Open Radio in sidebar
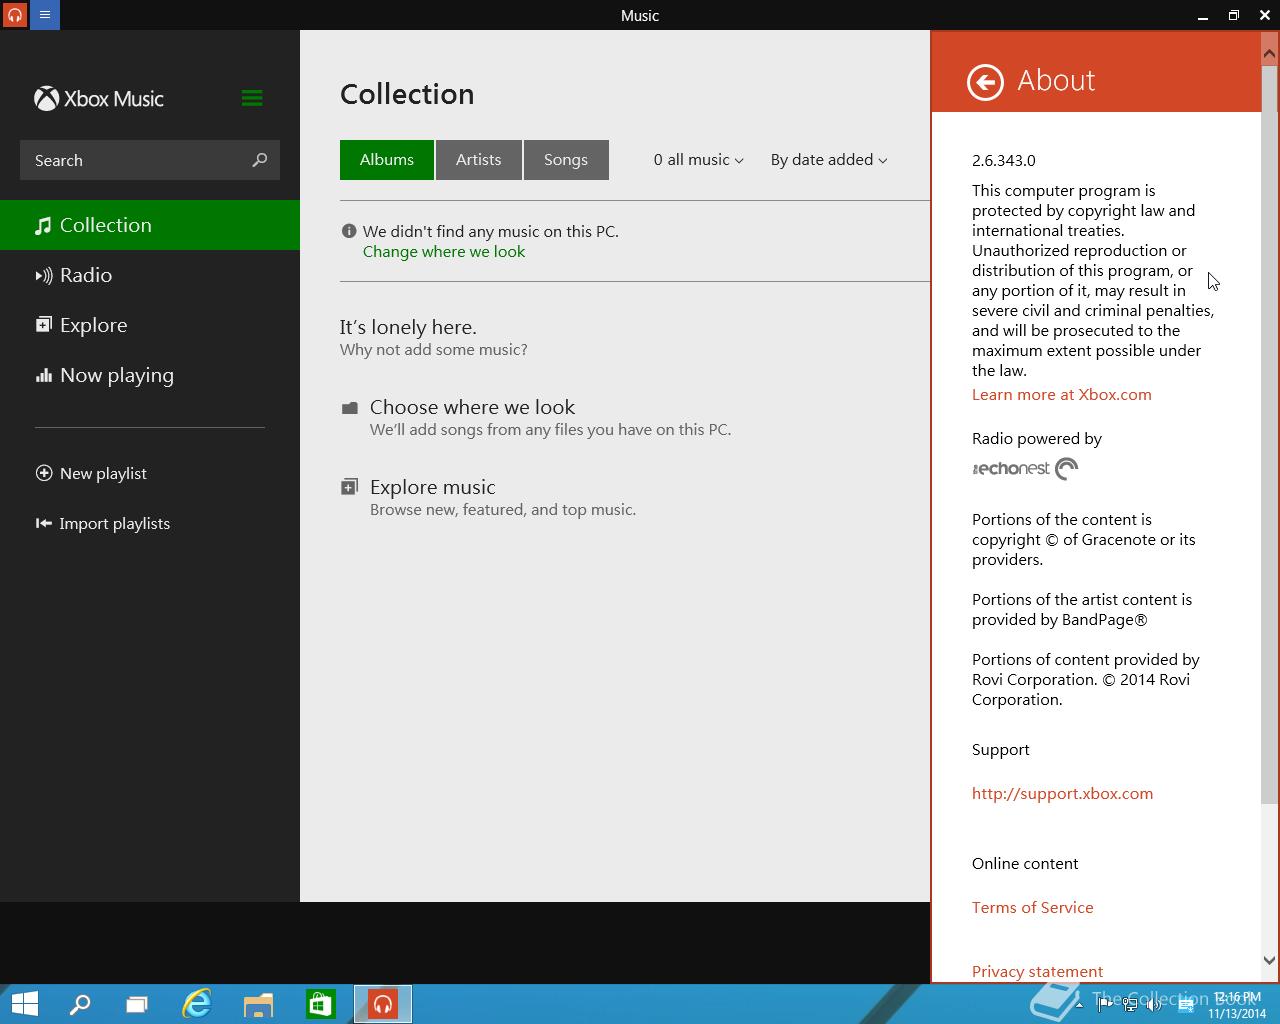 click(x=150, y=275)
